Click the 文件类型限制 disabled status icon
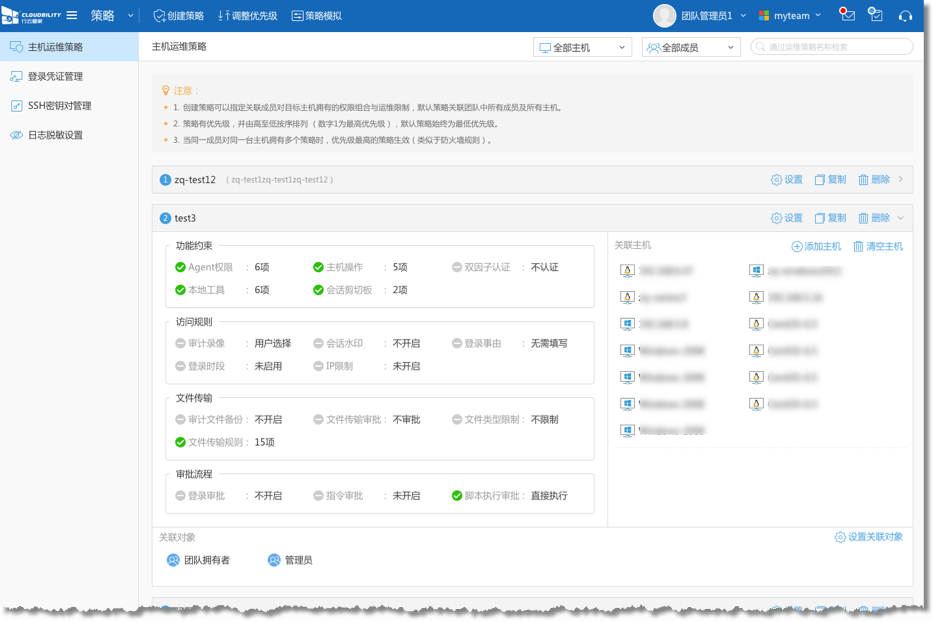This screenshot has width=933, height=622. pyautogui.click(x=457, y=420)
